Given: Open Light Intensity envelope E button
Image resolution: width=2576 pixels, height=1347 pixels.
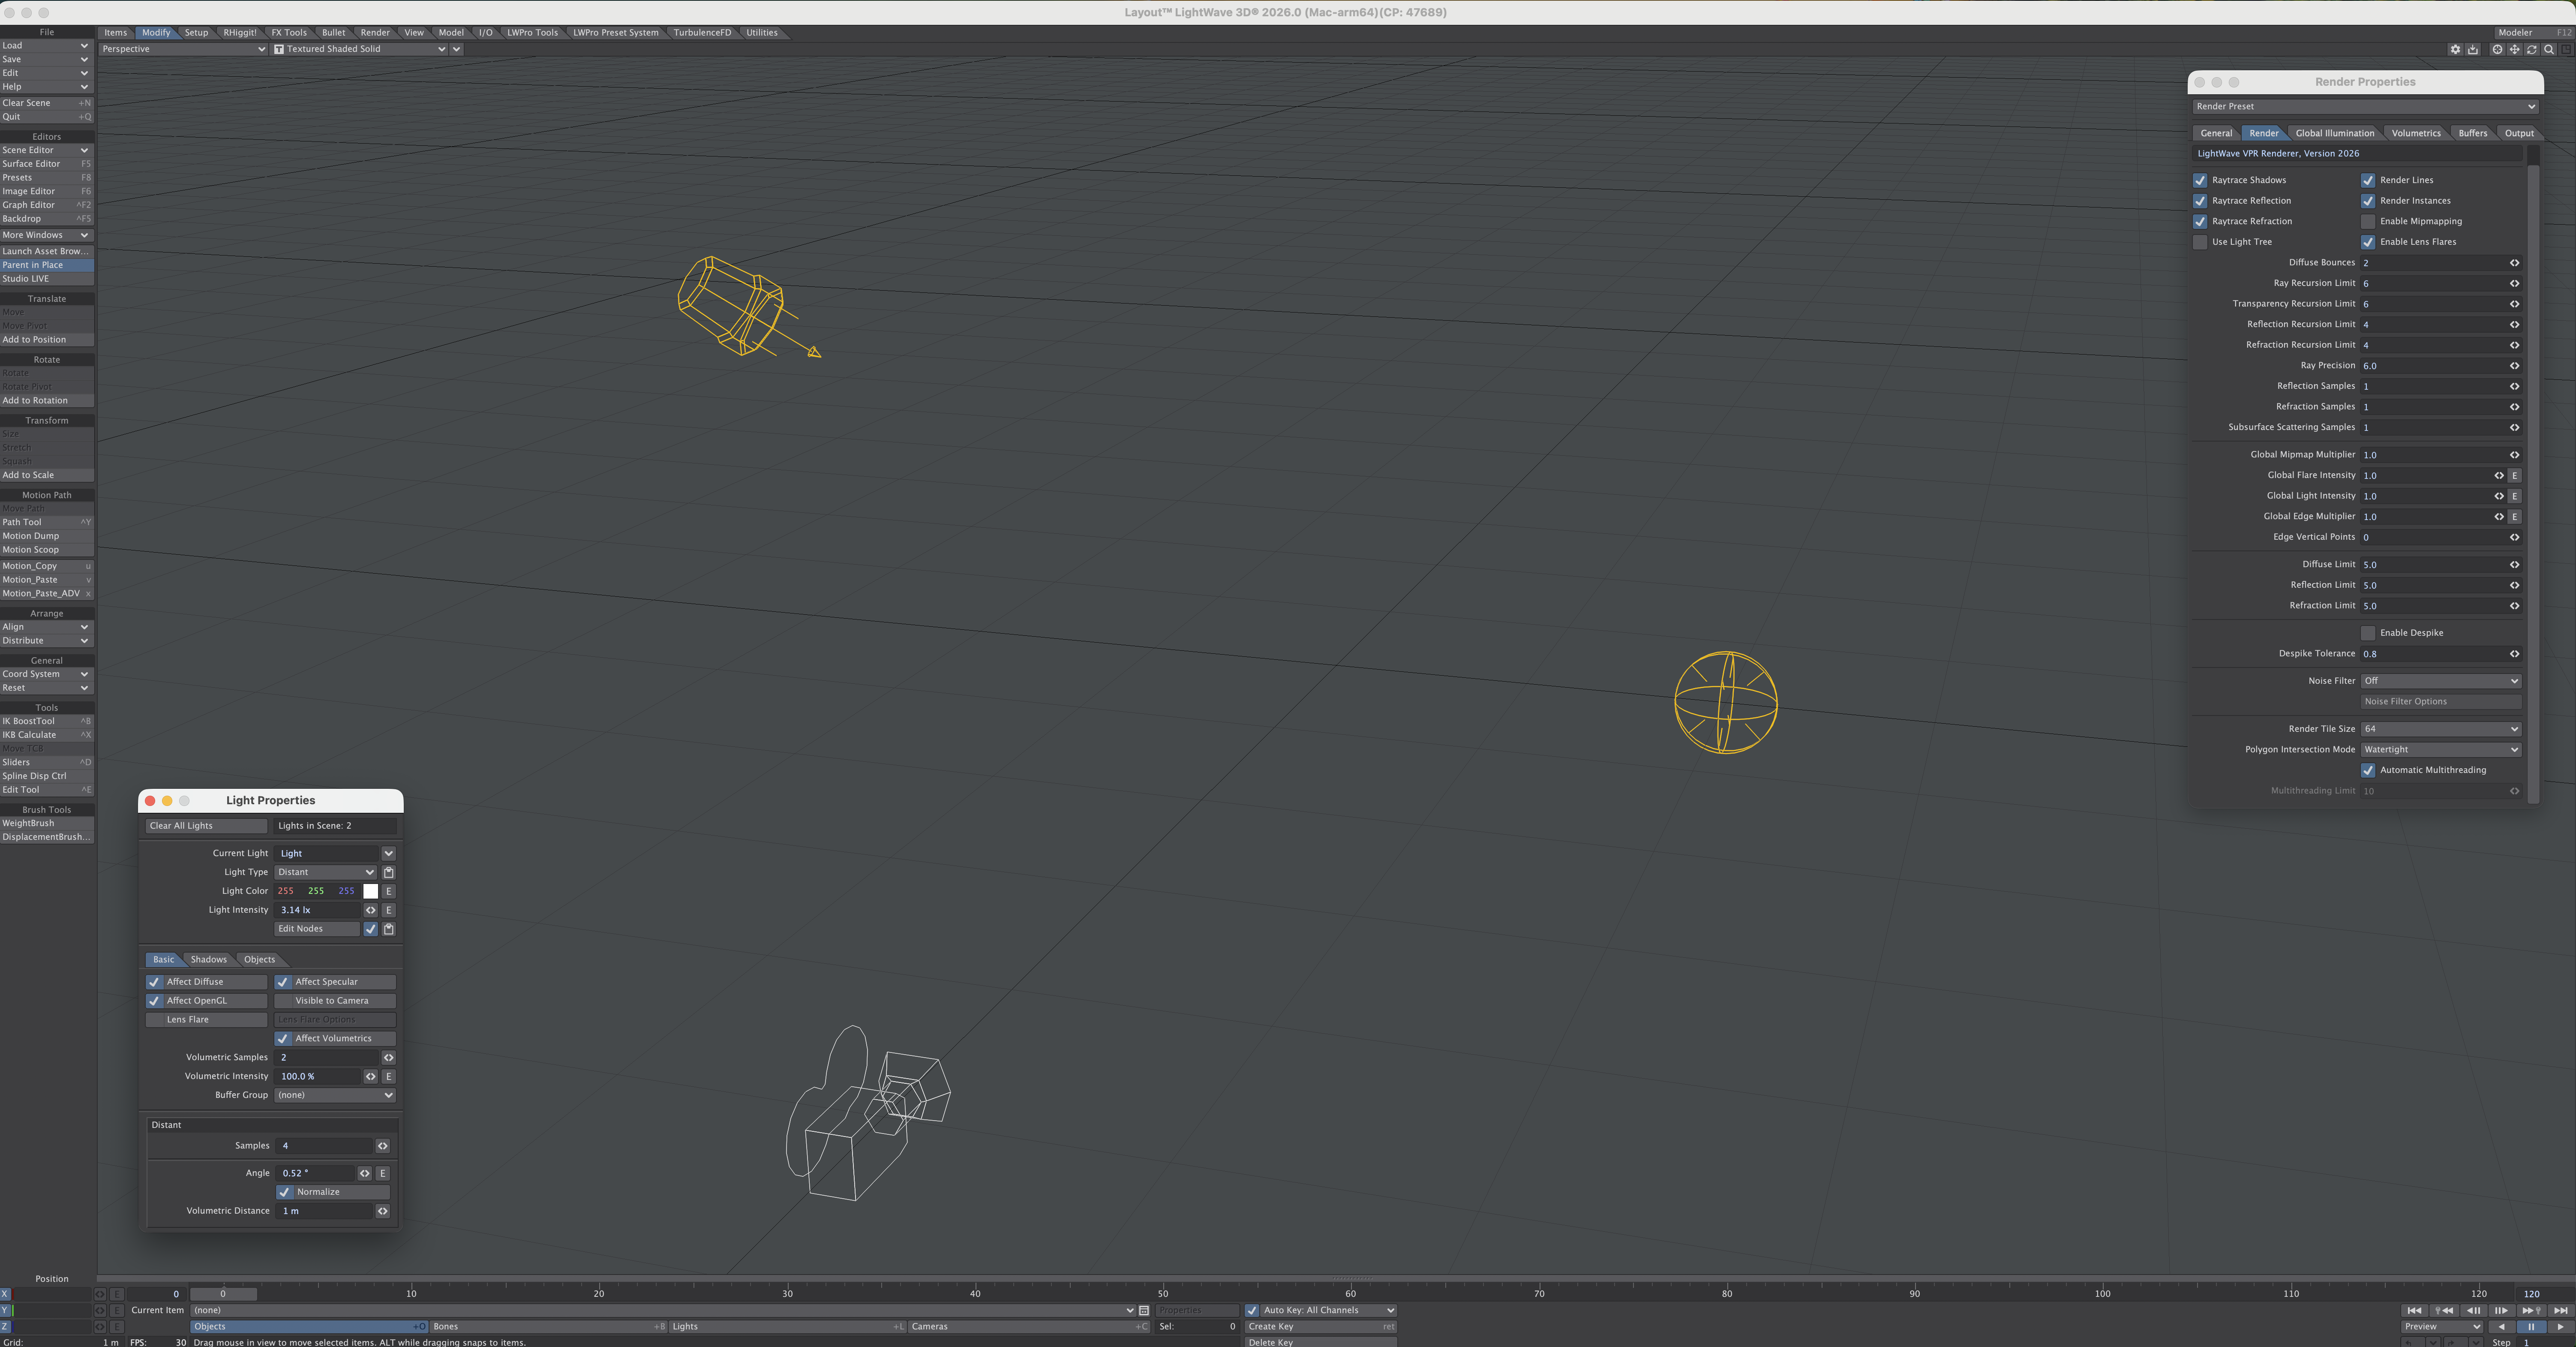Looking at the screenshot, I should point(389,910).
